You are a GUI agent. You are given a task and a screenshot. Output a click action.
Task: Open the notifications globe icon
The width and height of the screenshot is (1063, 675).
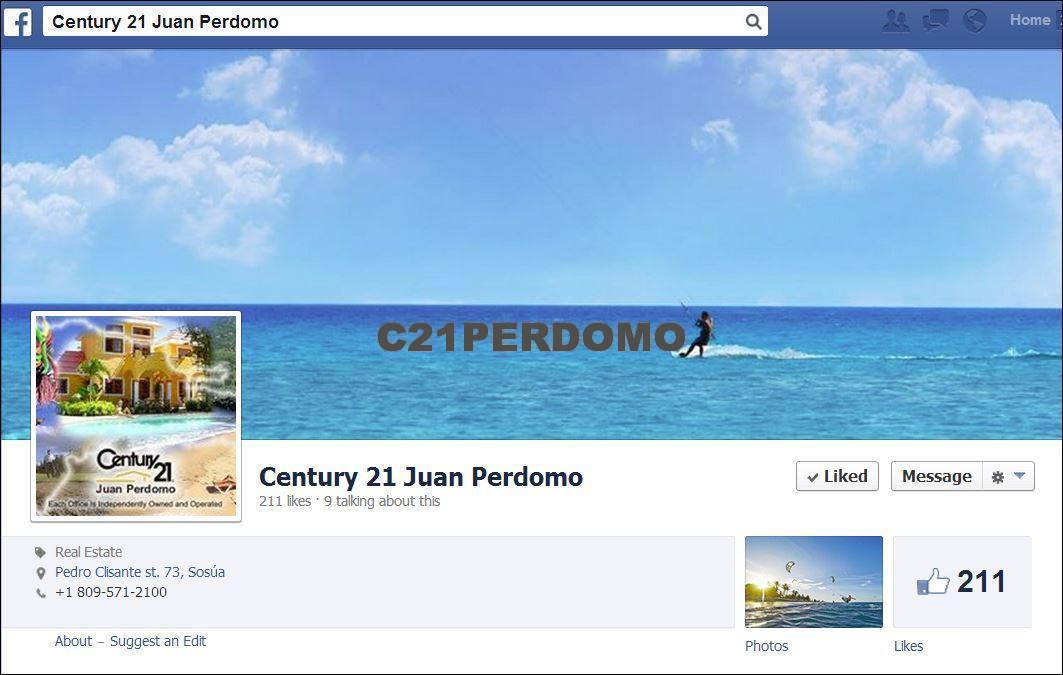pos(975,20)
